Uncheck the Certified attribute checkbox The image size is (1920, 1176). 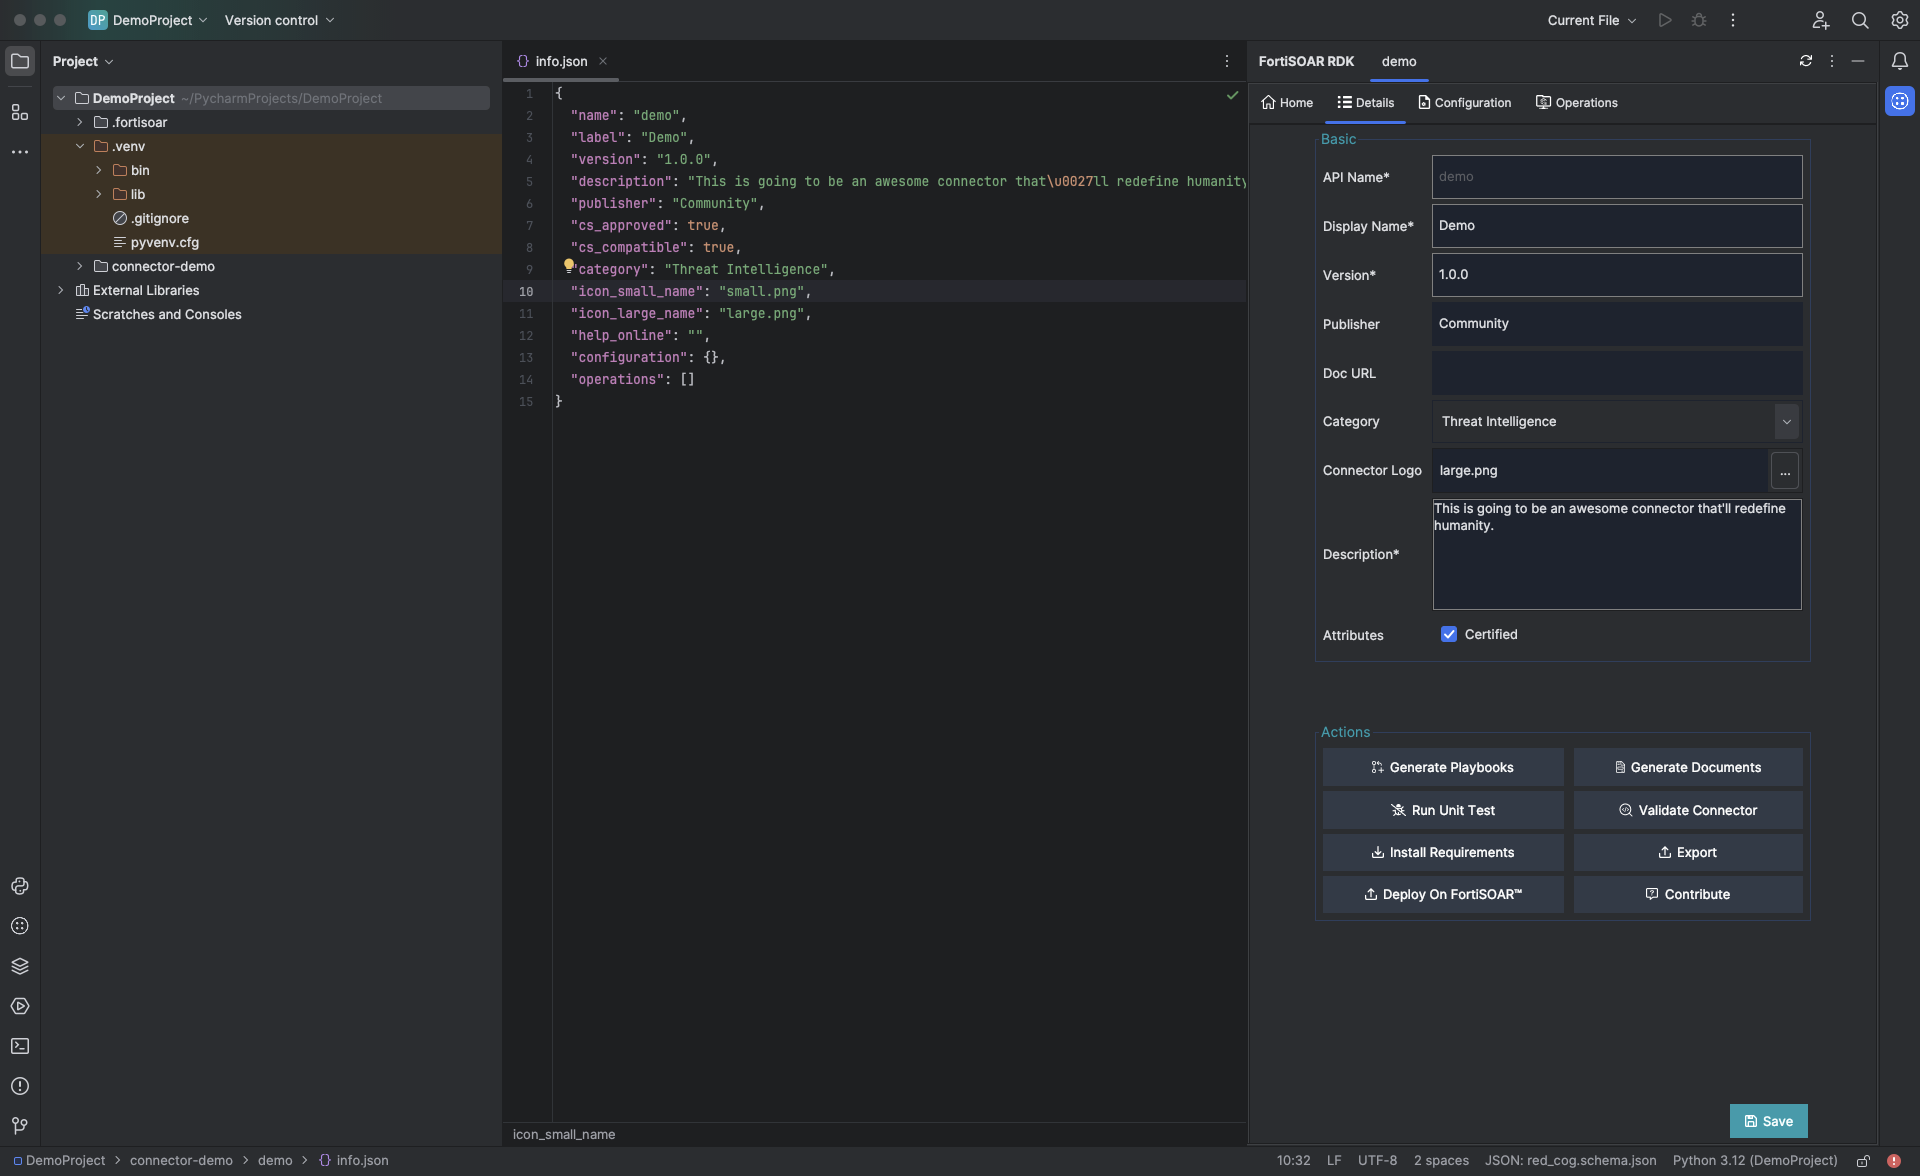coord(1448,635)
